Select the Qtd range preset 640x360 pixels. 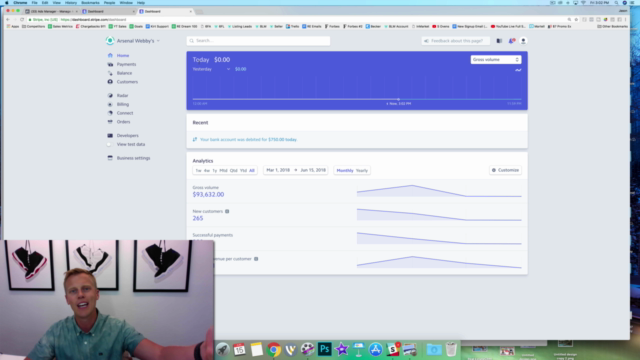point(233,171)
